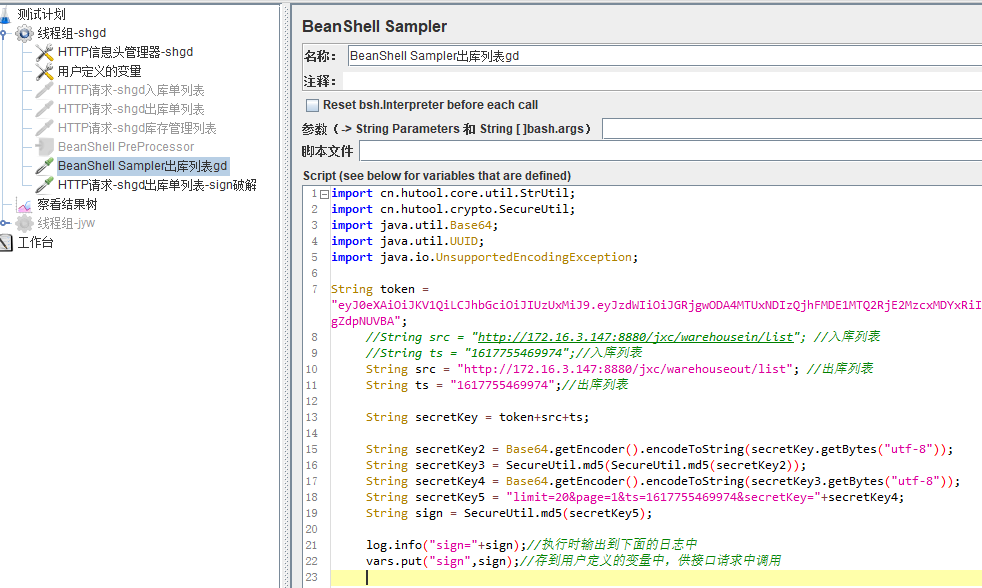This screenshot has width=982, height=588.
Task: Click the gear icon of 线程组-shgd
Action: click(x=24, y=33)
